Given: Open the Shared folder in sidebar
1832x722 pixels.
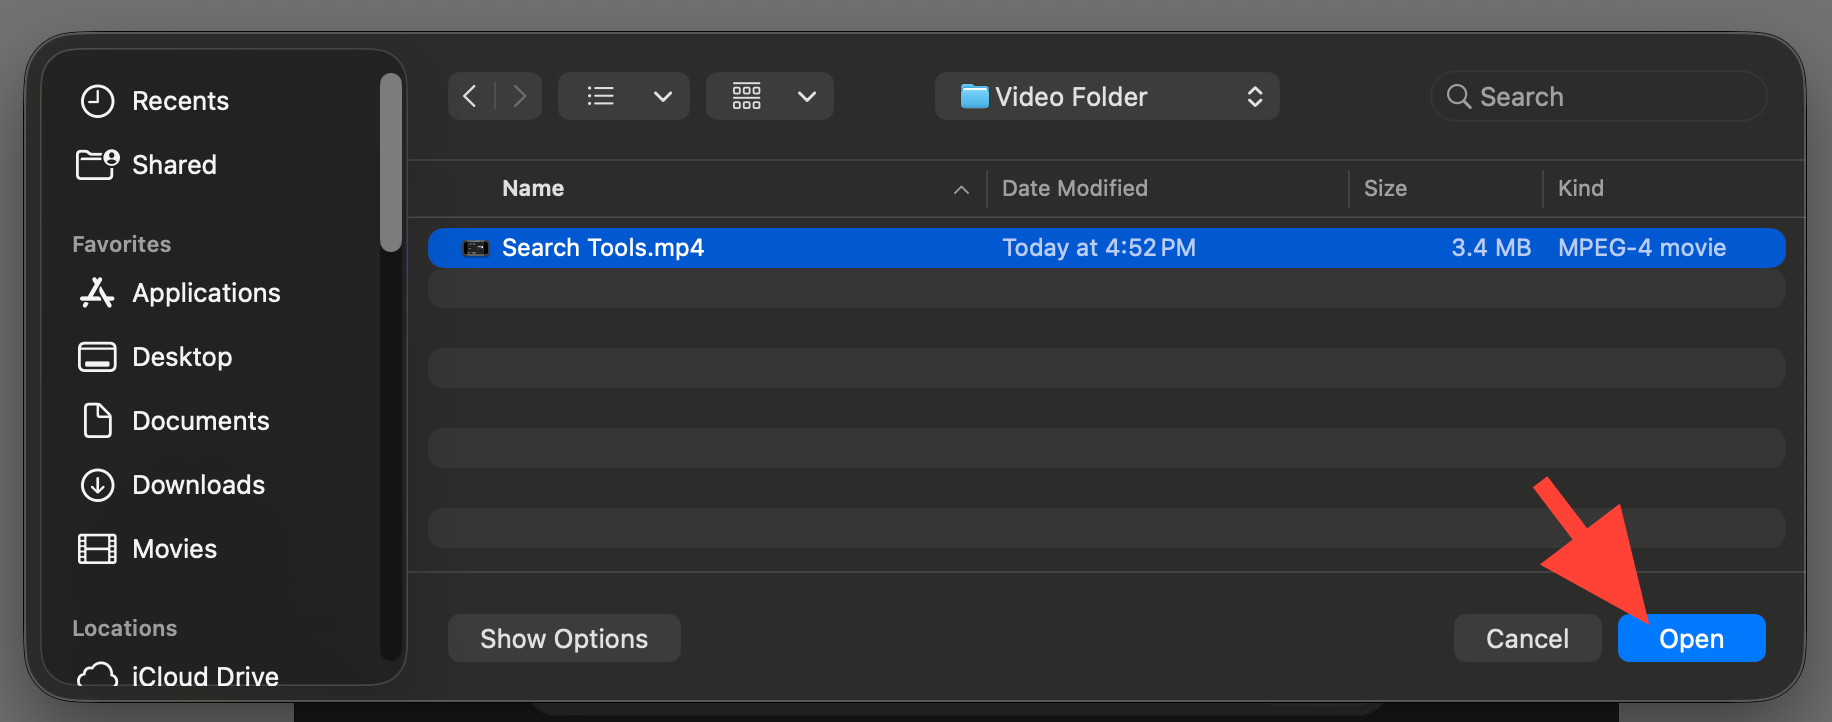Looking at the screenshot, I should click(x=174, y=165).
